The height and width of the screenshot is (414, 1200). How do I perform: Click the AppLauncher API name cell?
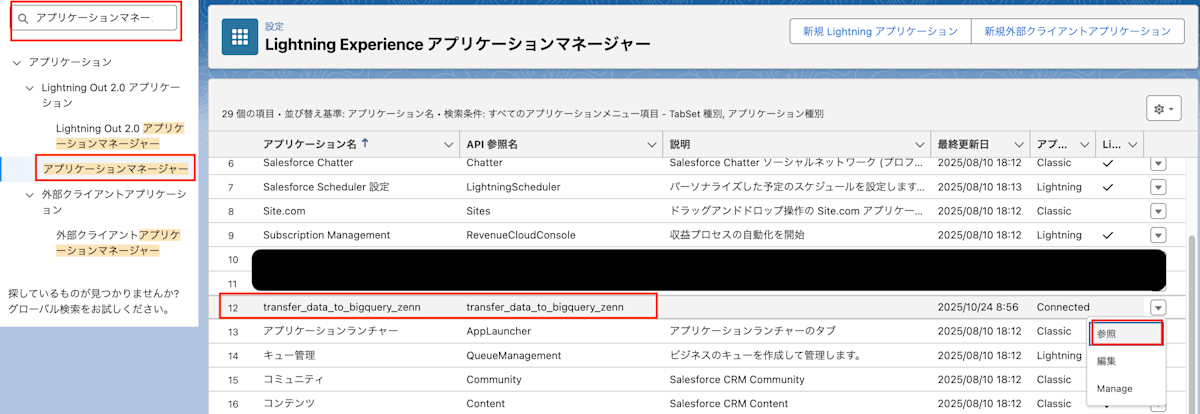click(x=499, y=331)
